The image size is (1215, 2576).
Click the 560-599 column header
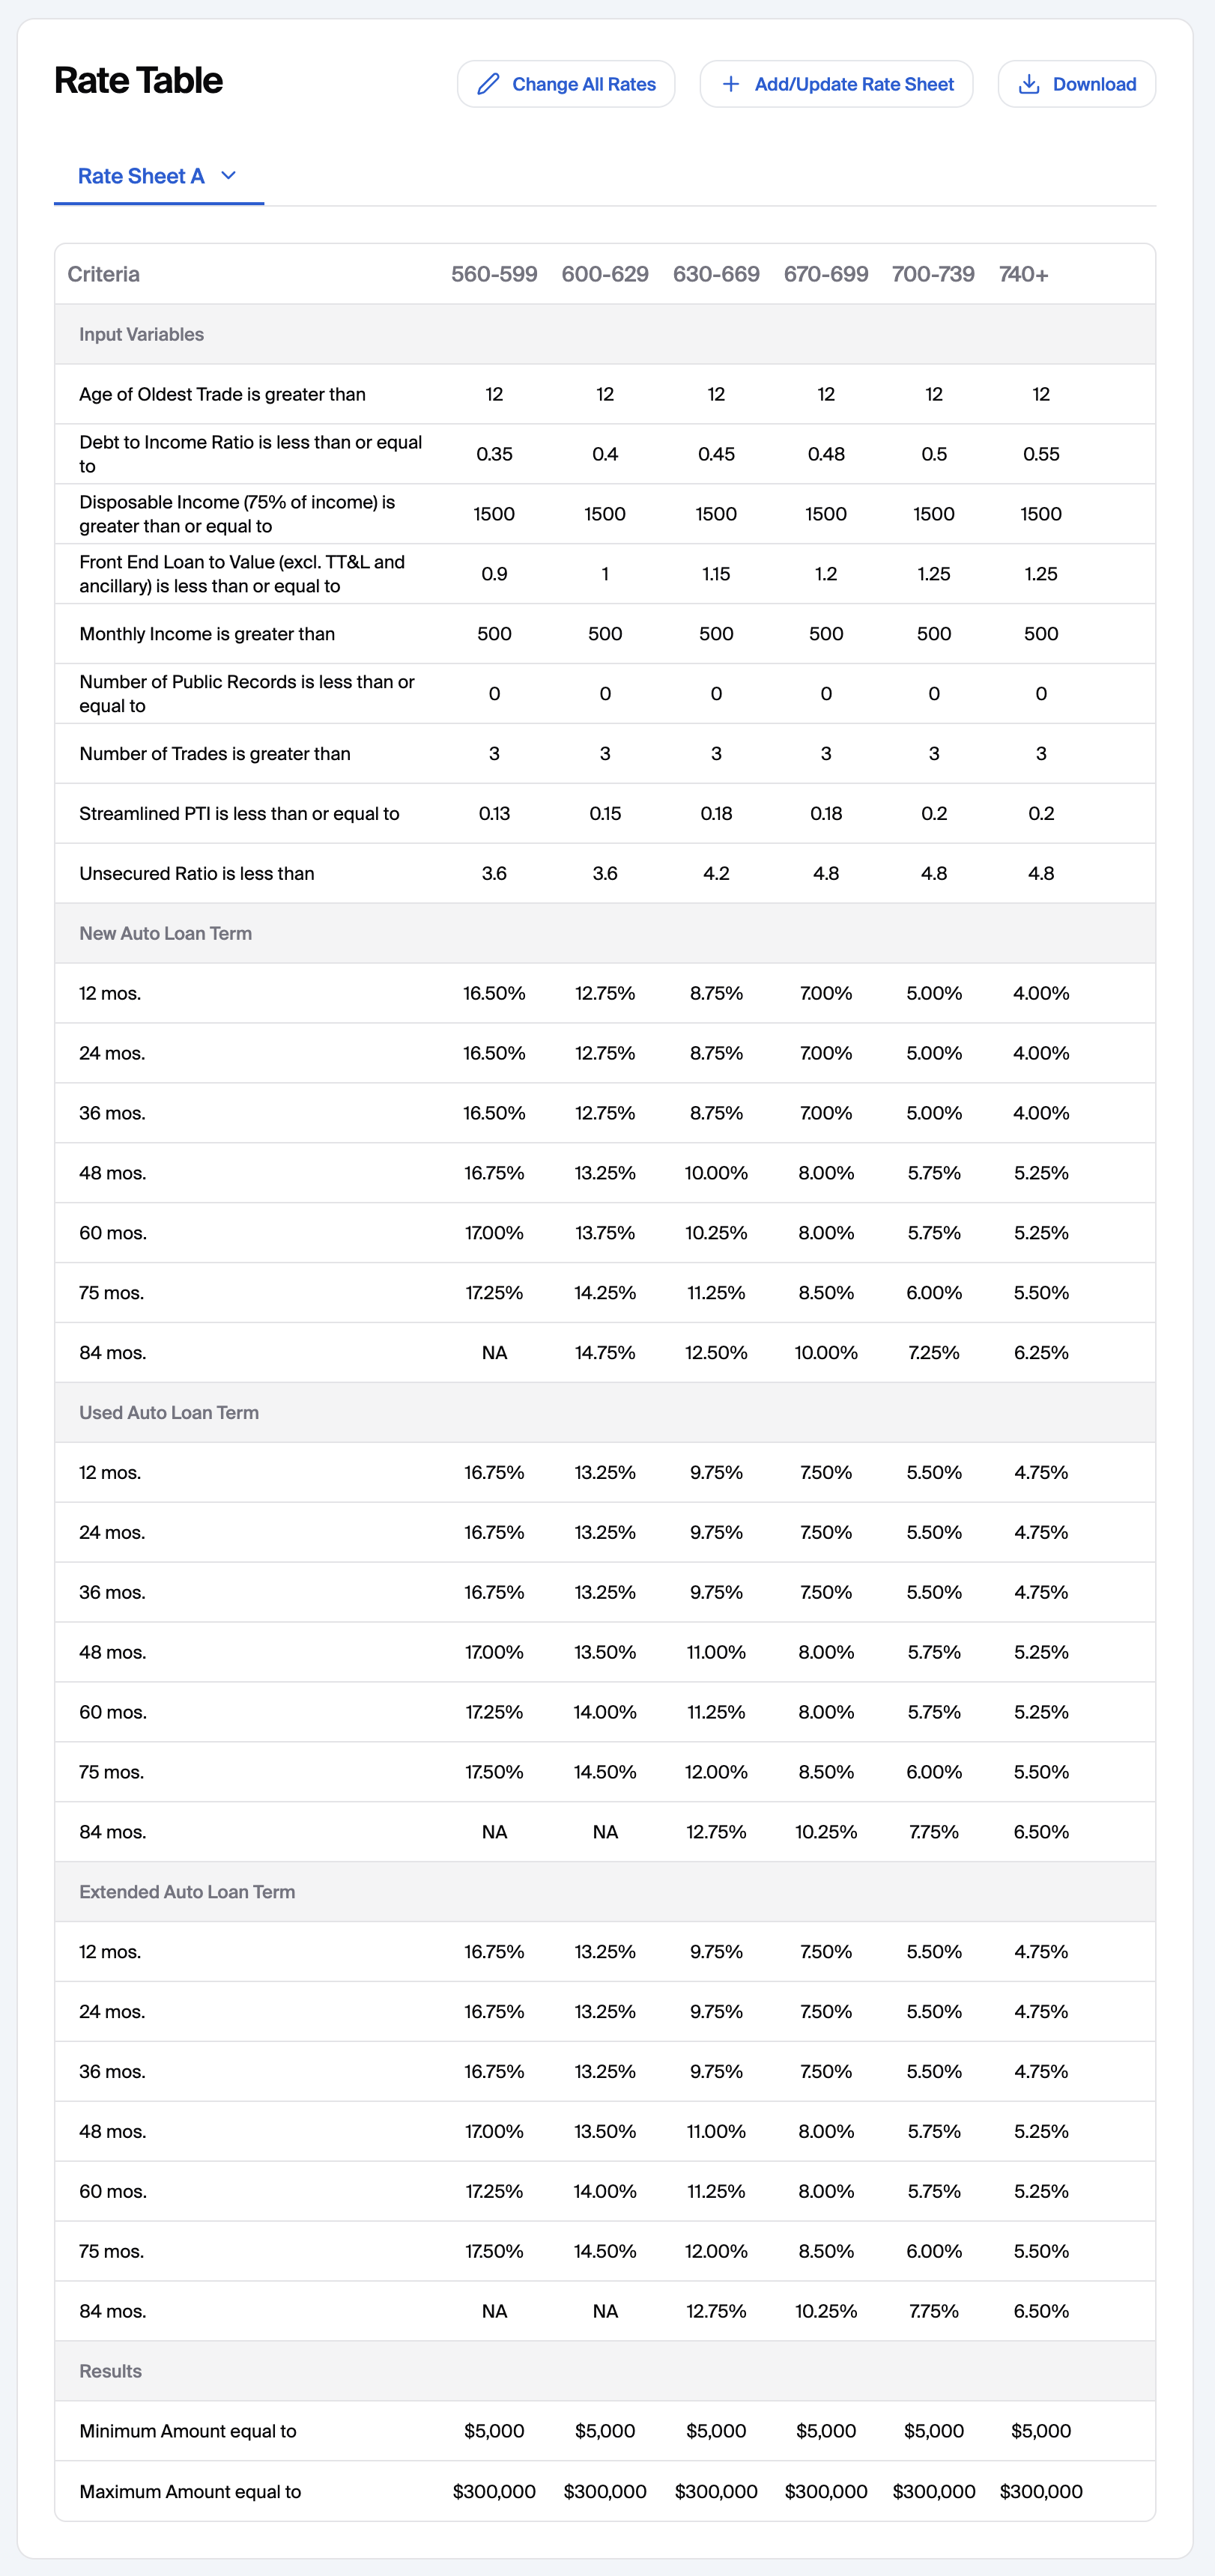tap(494, 274)
